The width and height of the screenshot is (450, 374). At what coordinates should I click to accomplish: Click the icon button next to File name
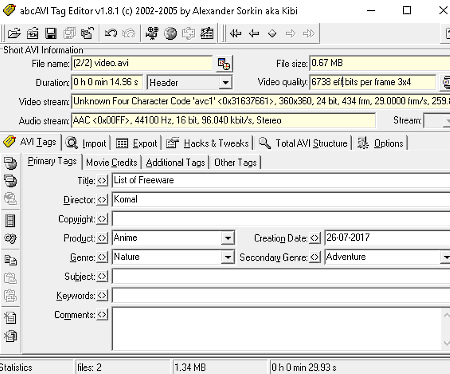click(224, 63)
